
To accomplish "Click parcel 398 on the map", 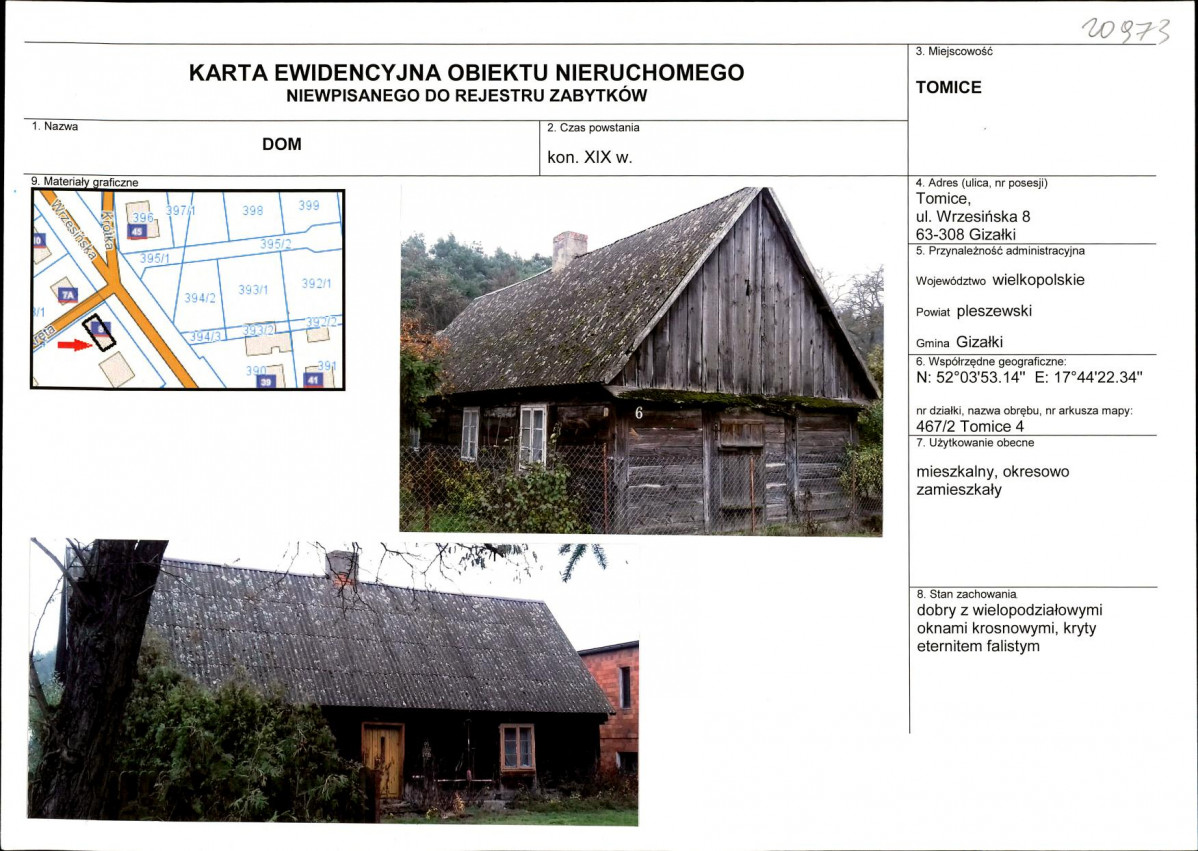I will (252, 210).
